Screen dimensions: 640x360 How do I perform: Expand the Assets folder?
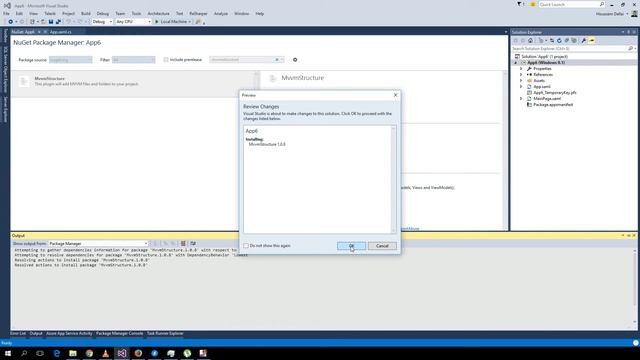pyautogui.click(x=521, y=80)
